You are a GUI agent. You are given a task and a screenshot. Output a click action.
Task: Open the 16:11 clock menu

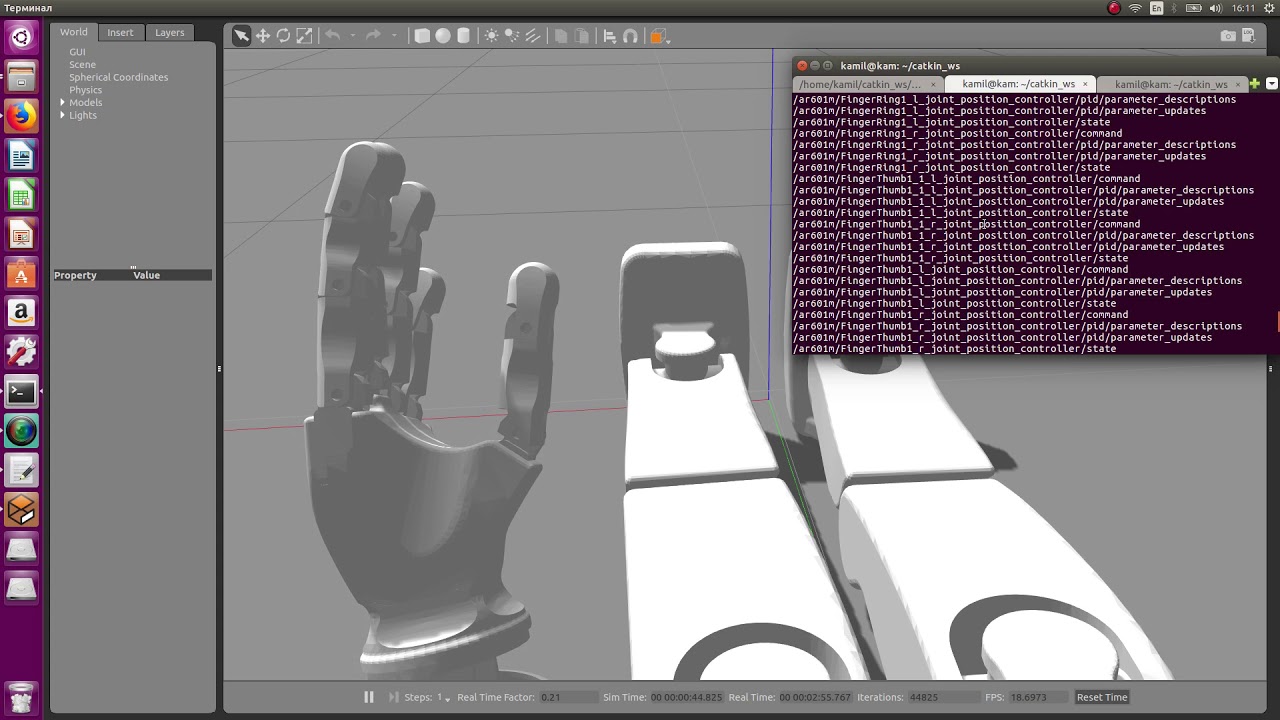tap(1243, 8)
